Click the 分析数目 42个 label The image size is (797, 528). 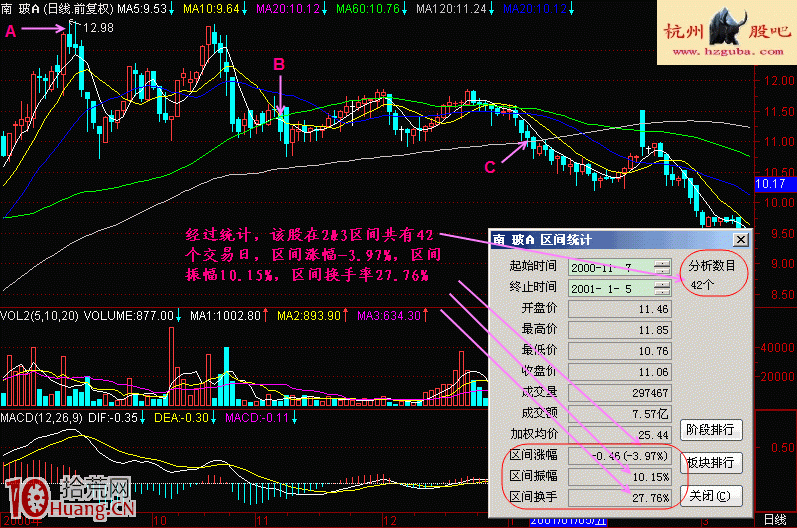(712, 275)
